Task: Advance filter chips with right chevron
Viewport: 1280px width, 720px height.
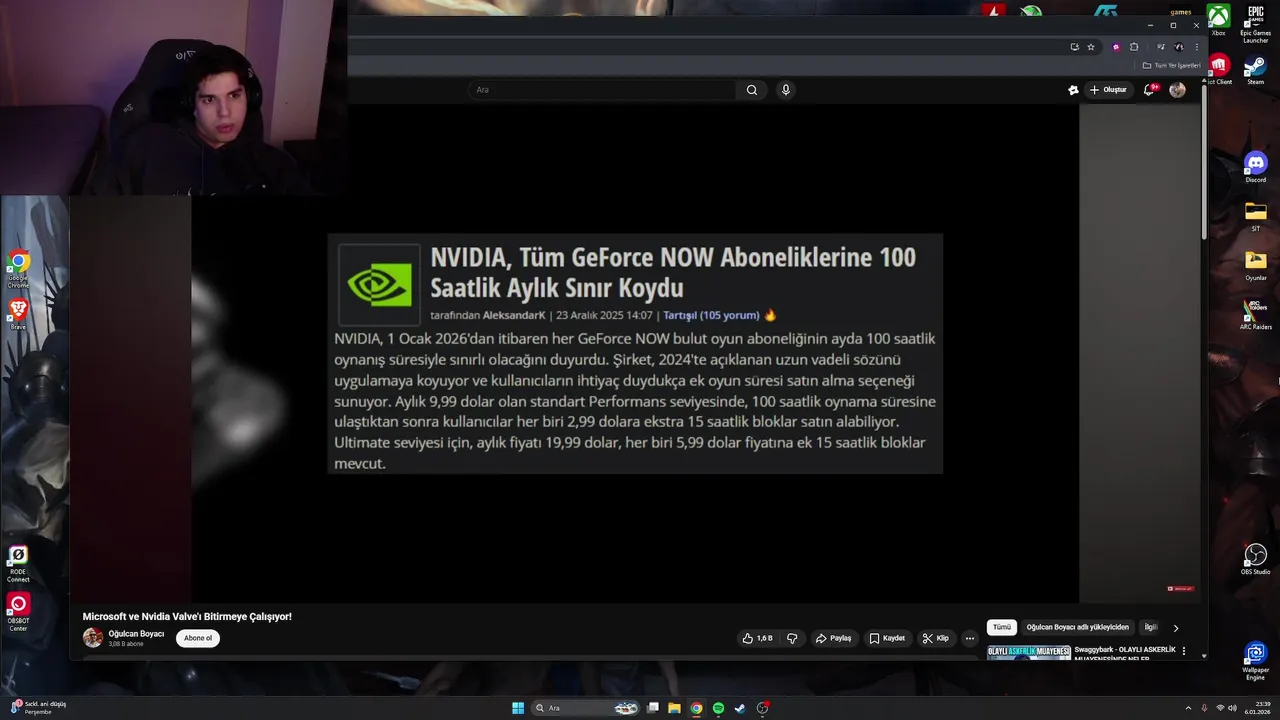Action: click(x=1176, y=628)
